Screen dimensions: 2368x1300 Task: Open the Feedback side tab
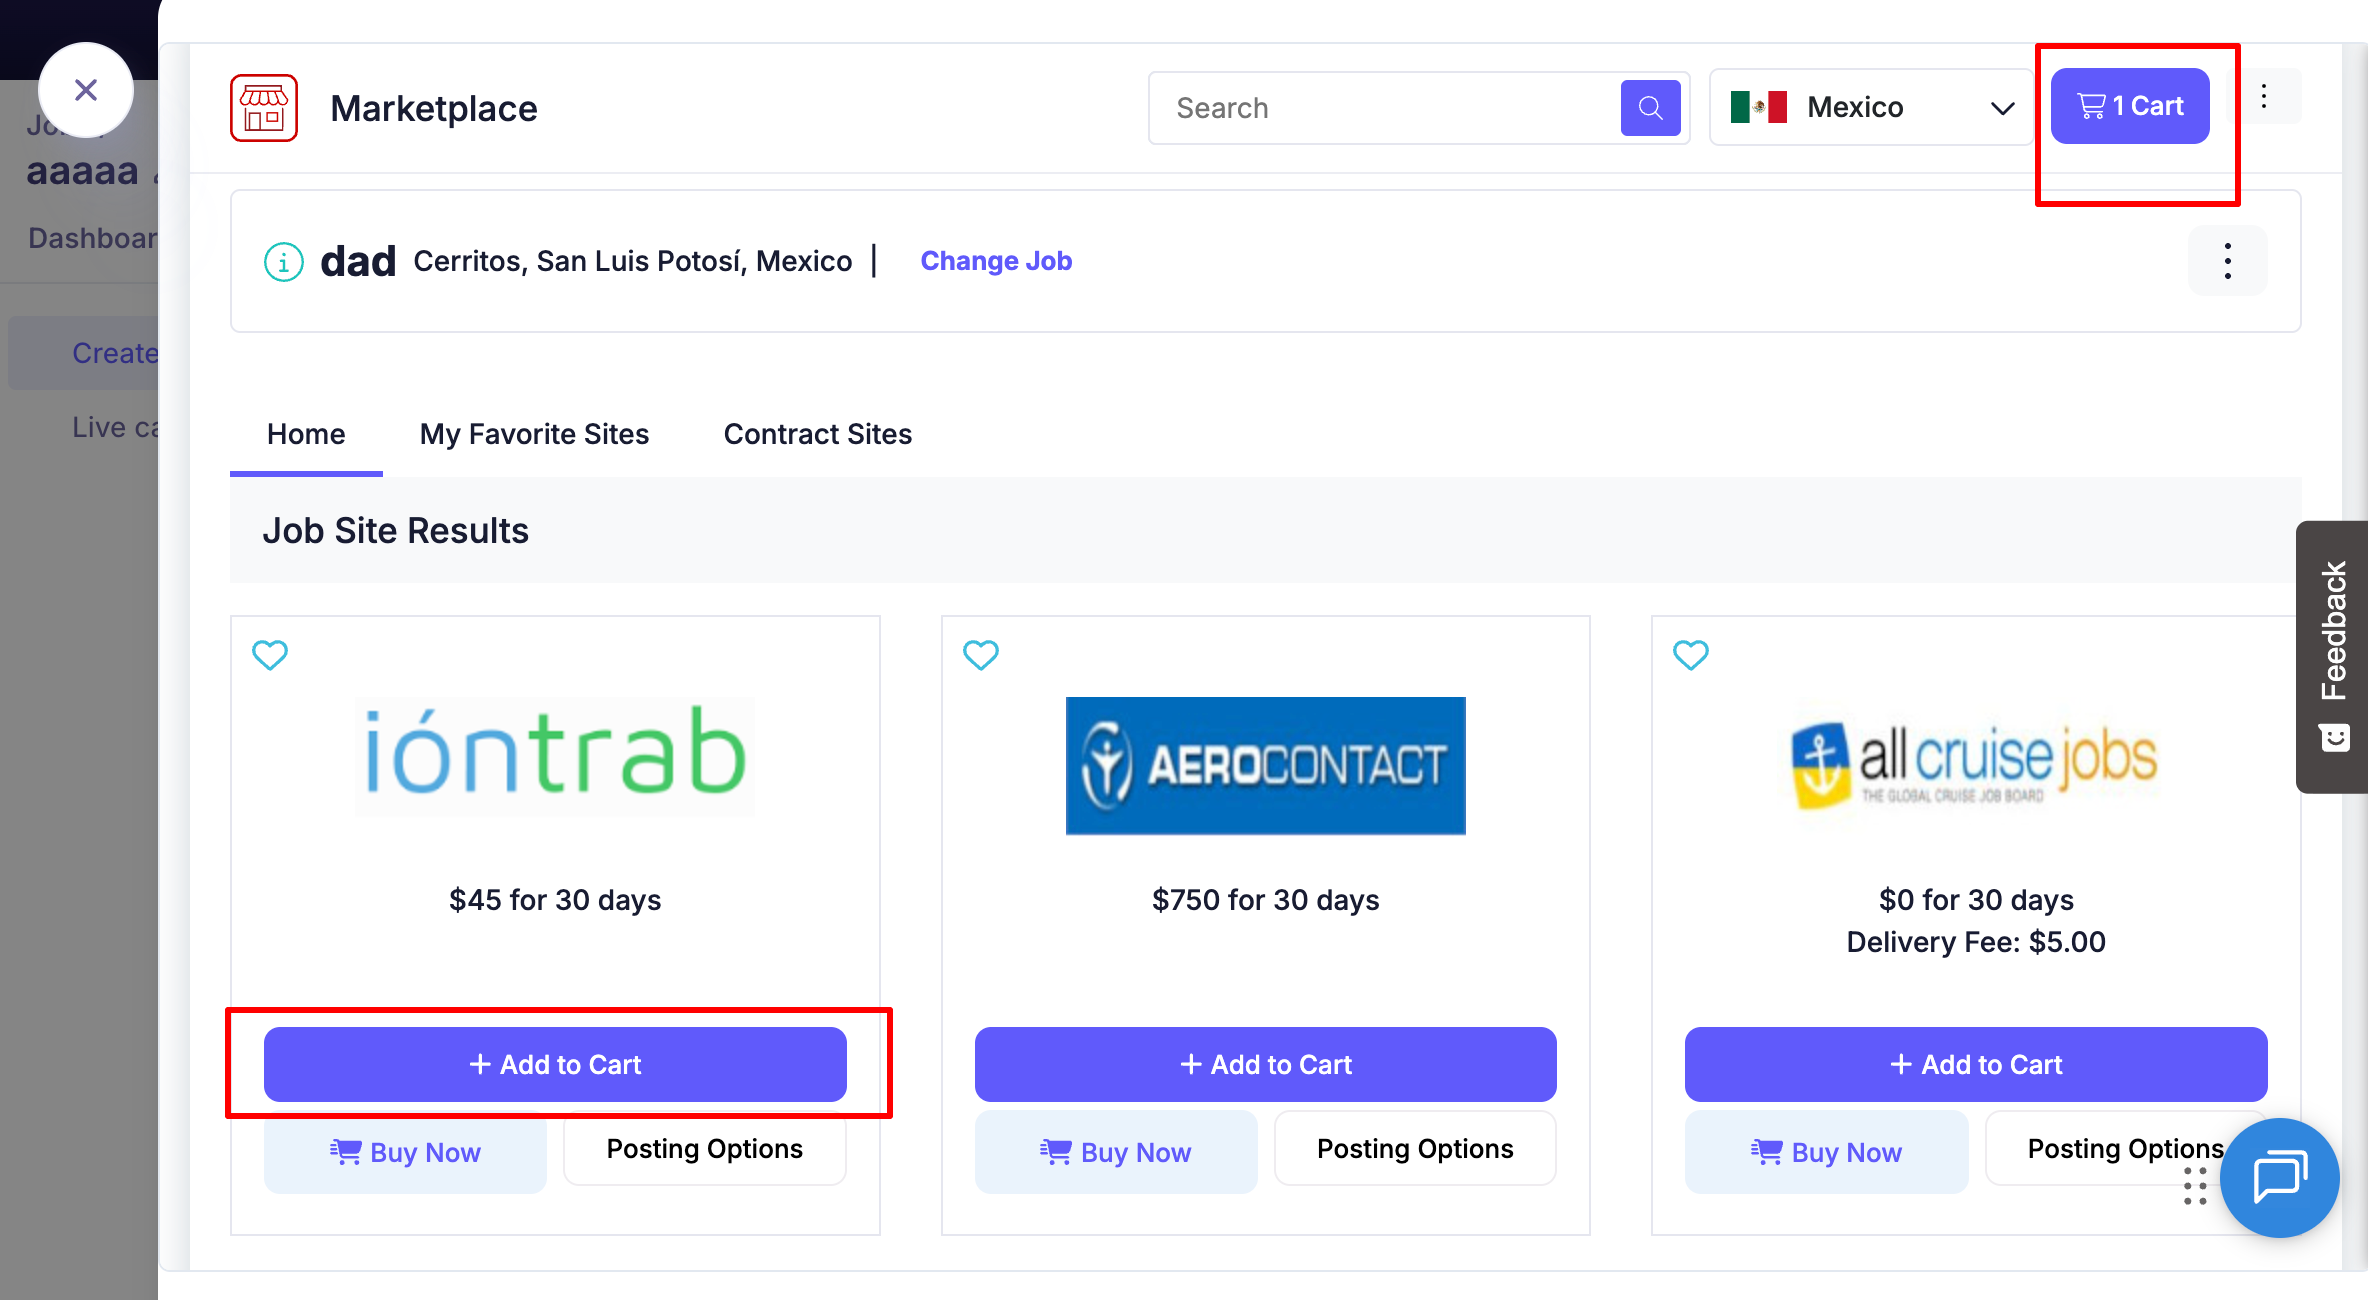pyautogui.click(x=2332, y=657)
